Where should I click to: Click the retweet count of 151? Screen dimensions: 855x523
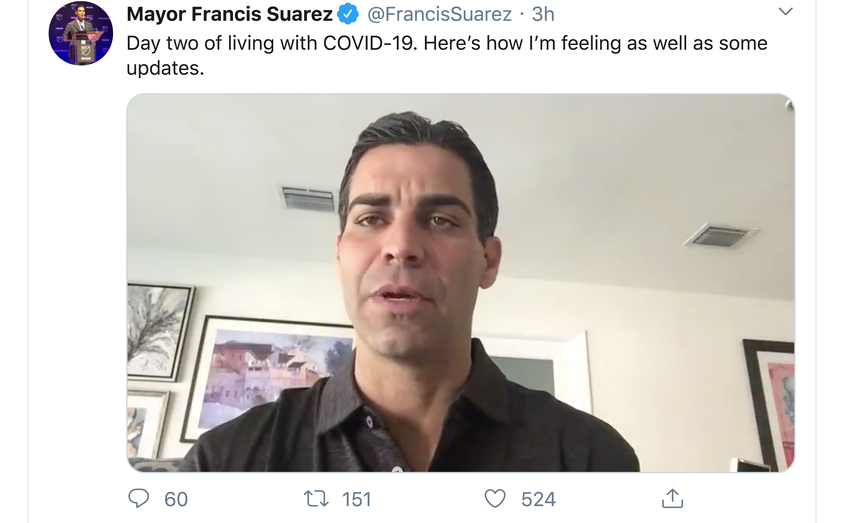tap(356, 499)
